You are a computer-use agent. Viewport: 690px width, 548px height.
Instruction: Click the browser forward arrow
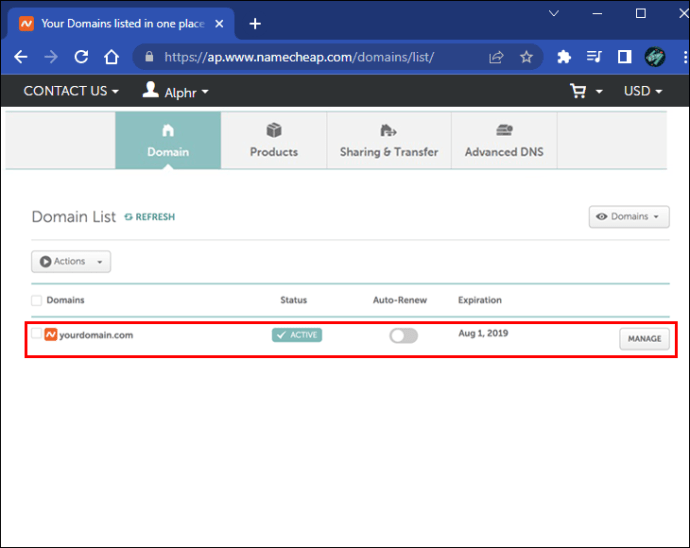pyautogui.click(x=51, y=57)
